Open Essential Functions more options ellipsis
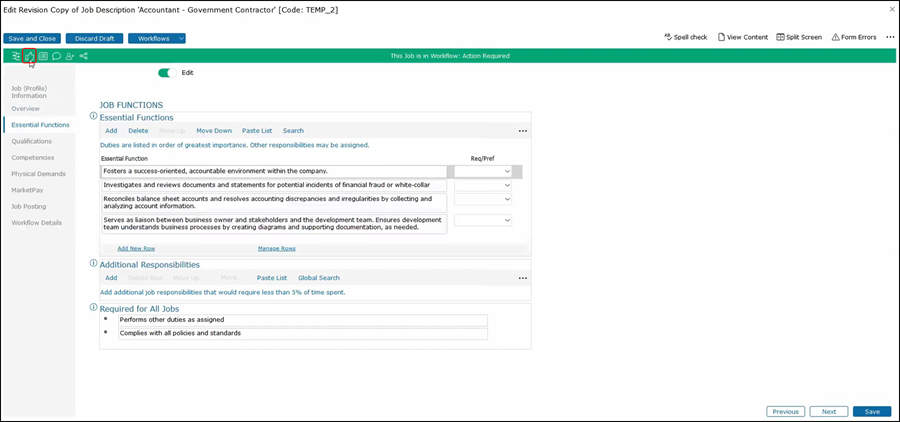The image size is (900, 422). [522, 130]
